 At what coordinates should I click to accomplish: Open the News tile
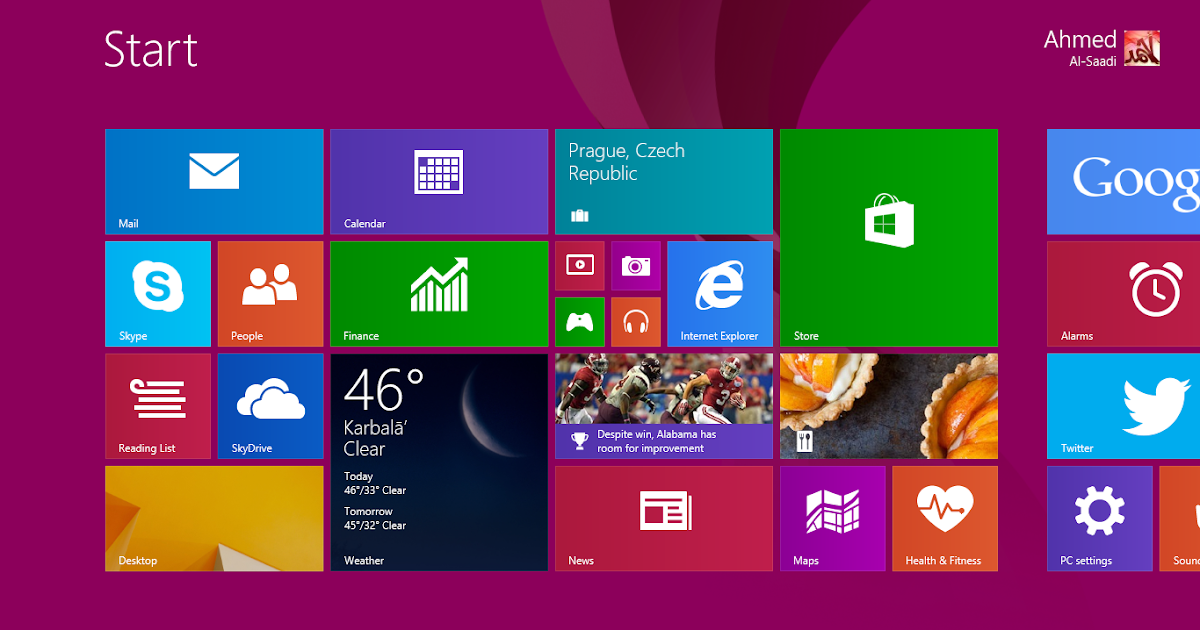click(664, 518)
